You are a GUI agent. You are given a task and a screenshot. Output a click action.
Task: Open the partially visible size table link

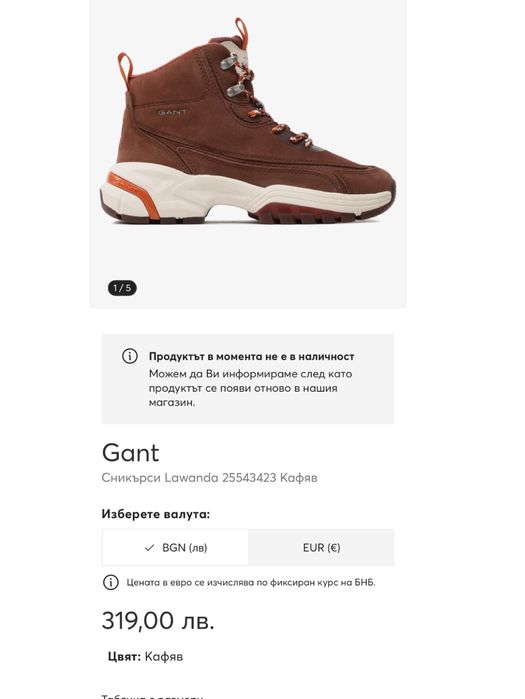(152, 696)
